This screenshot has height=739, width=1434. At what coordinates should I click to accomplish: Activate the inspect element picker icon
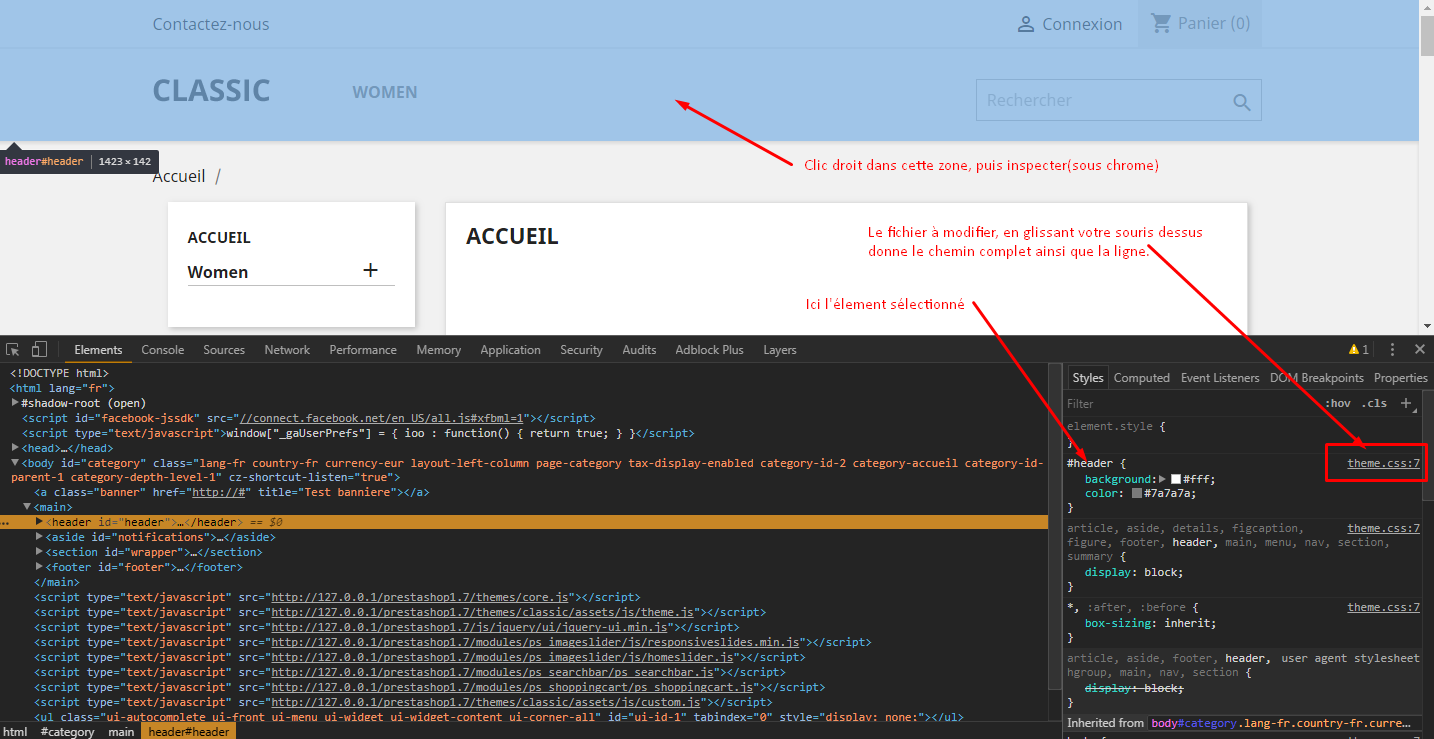(x=13, y=350)
